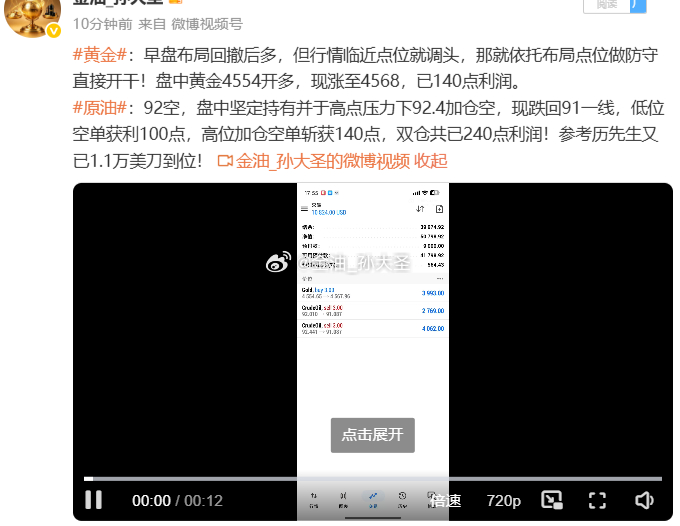This screenshot has width=680, height=526.
Task: Click the Weibo logo watermark in video
Action: [x=278, y=262]
